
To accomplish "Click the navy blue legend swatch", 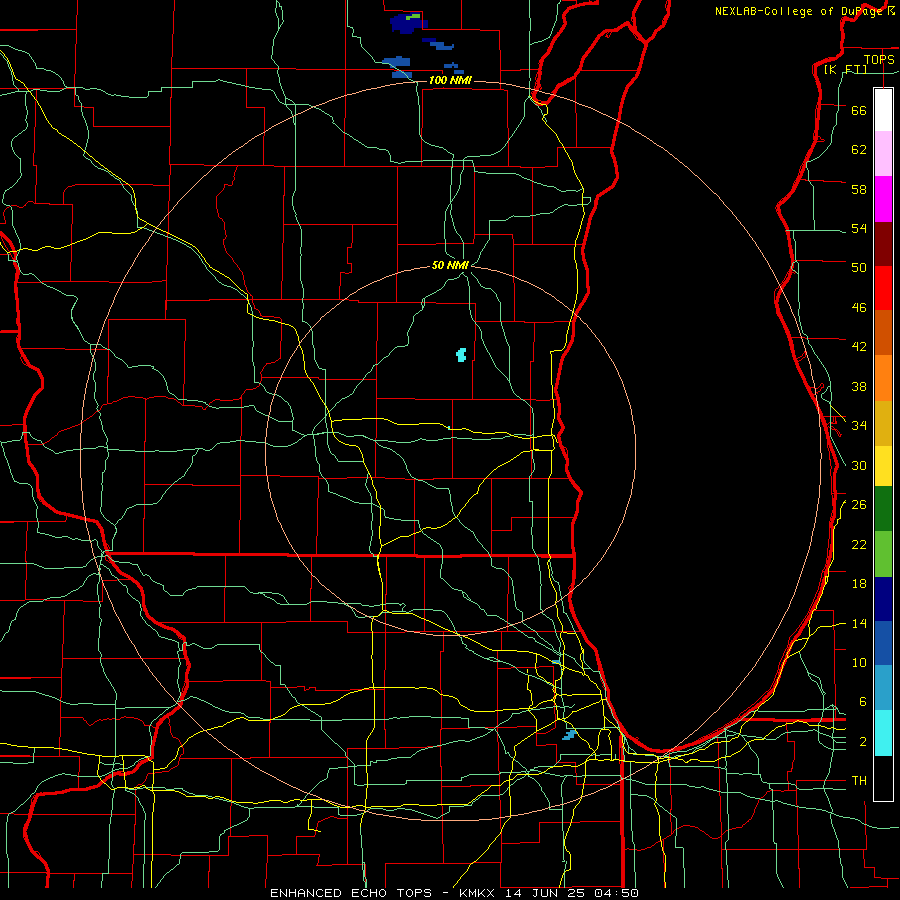I will pyautogui.click(x=883, y=599).
